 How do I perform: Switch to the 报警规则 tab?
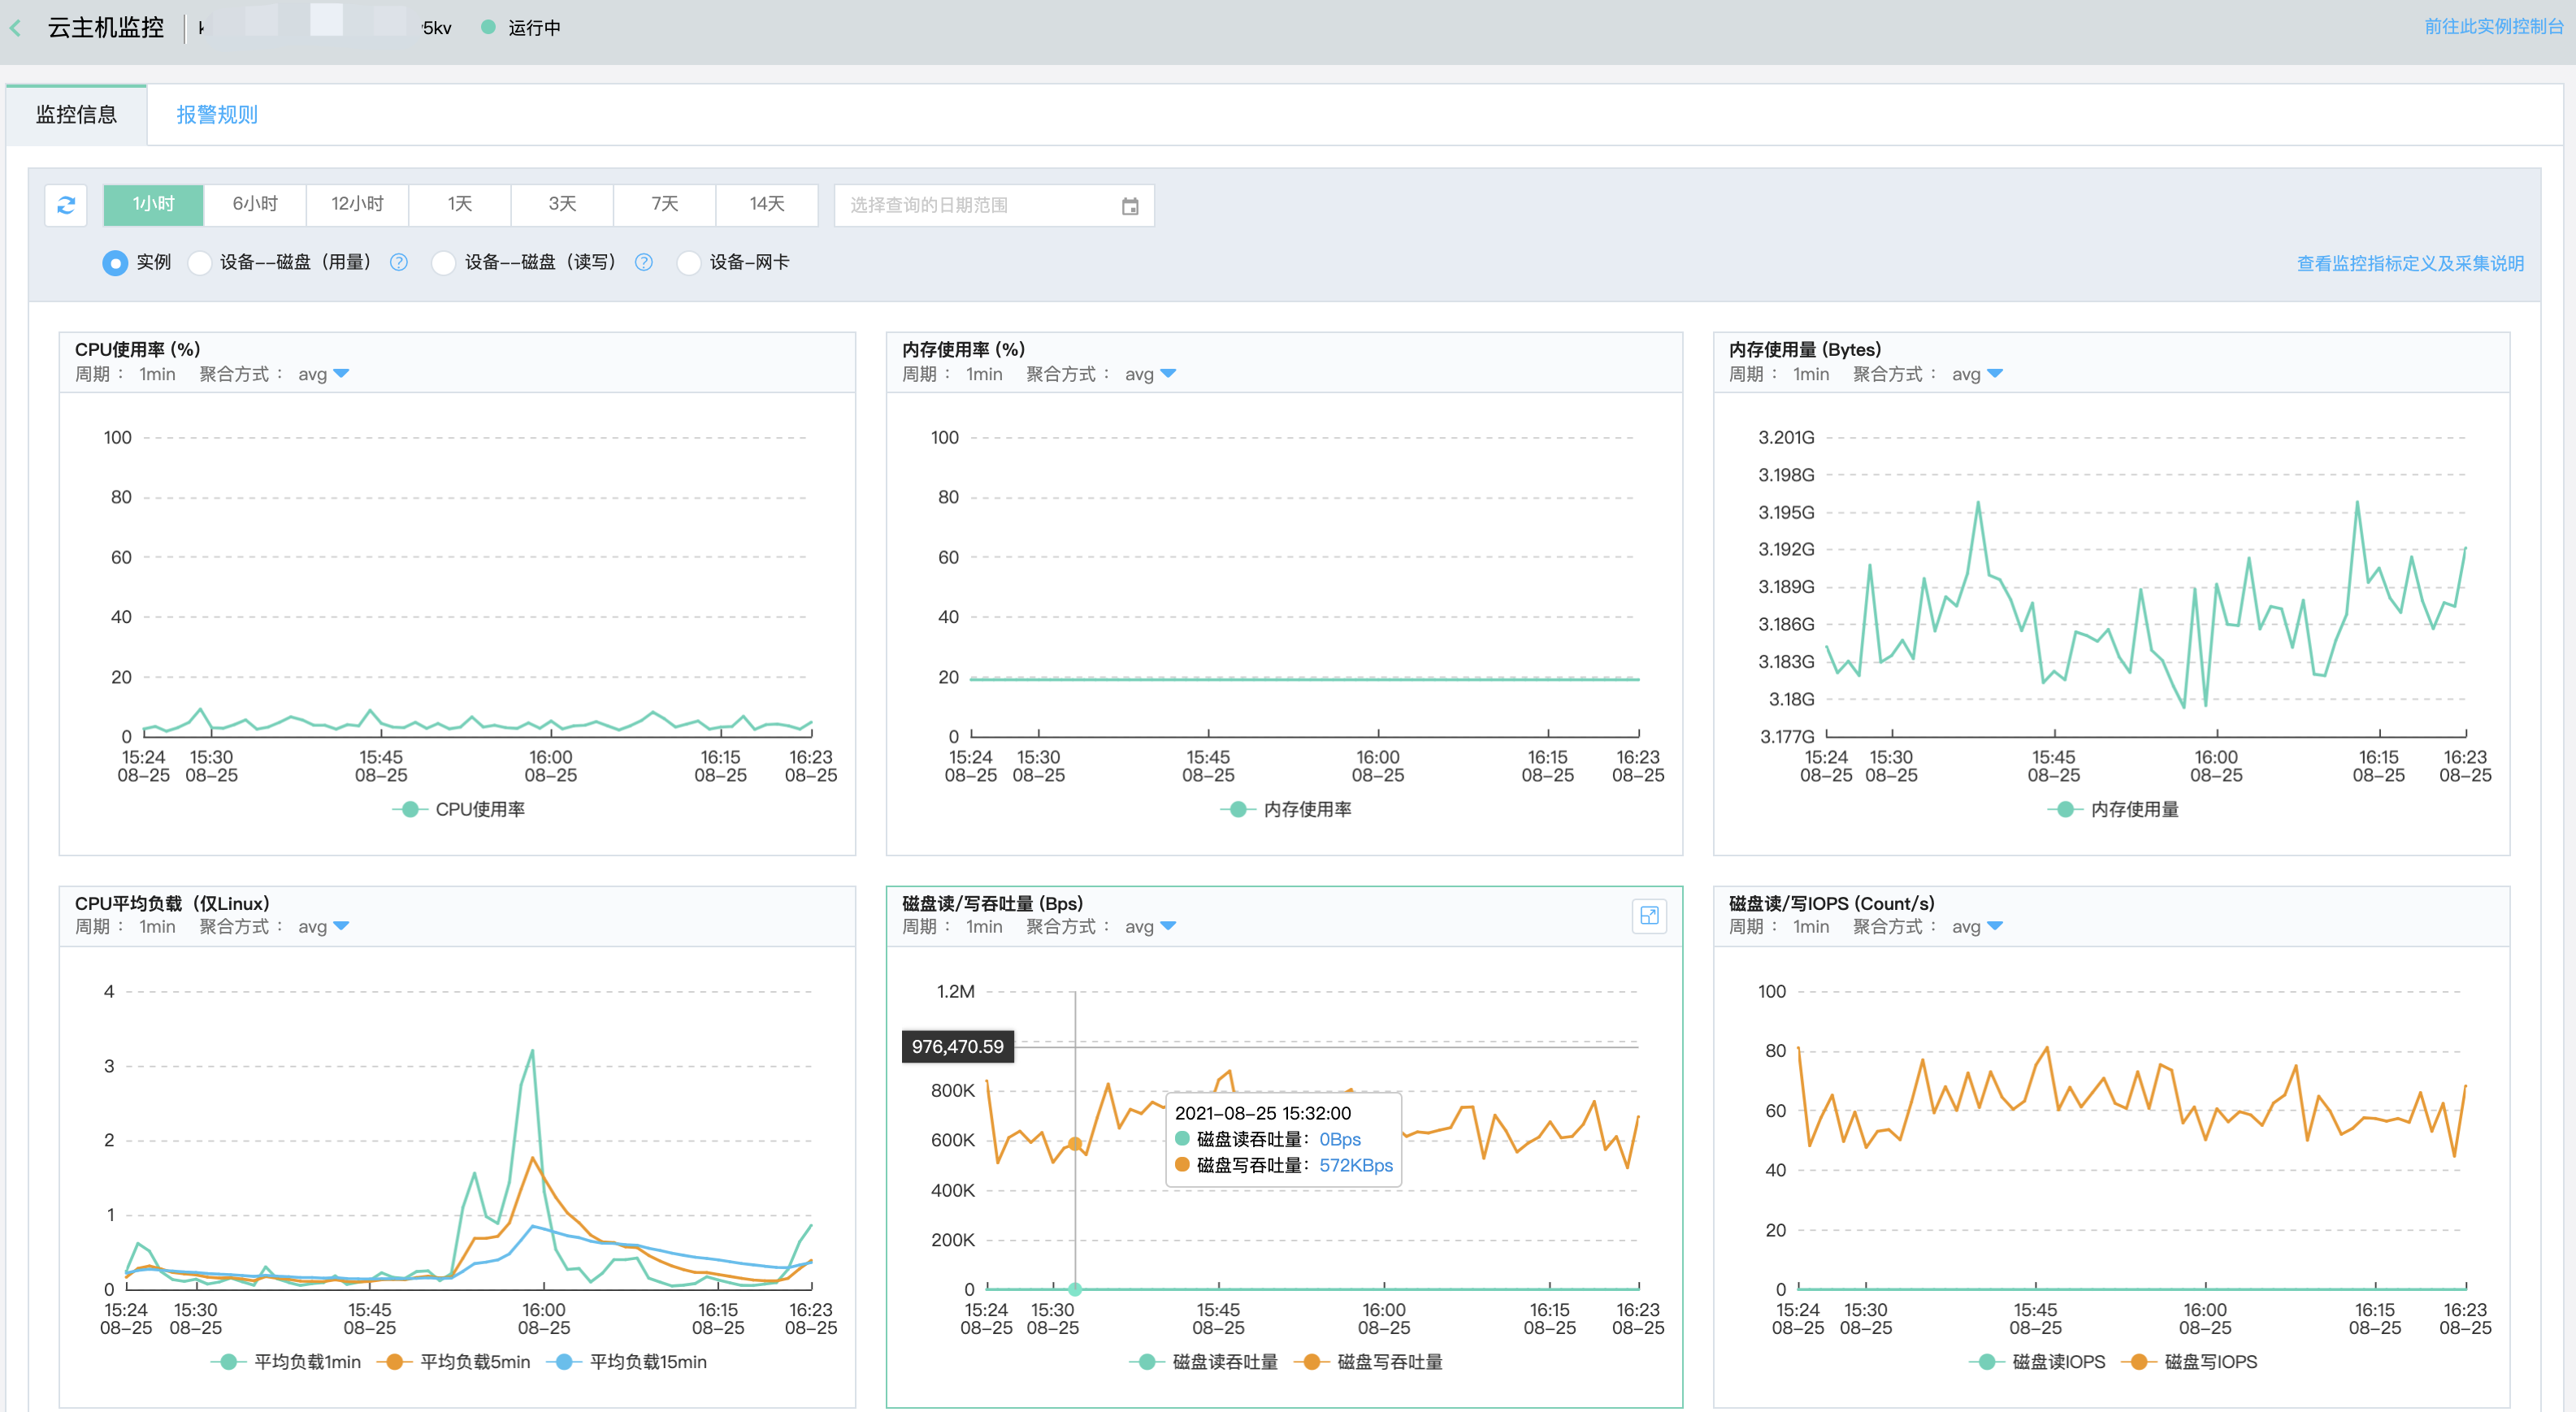(217, 115)
